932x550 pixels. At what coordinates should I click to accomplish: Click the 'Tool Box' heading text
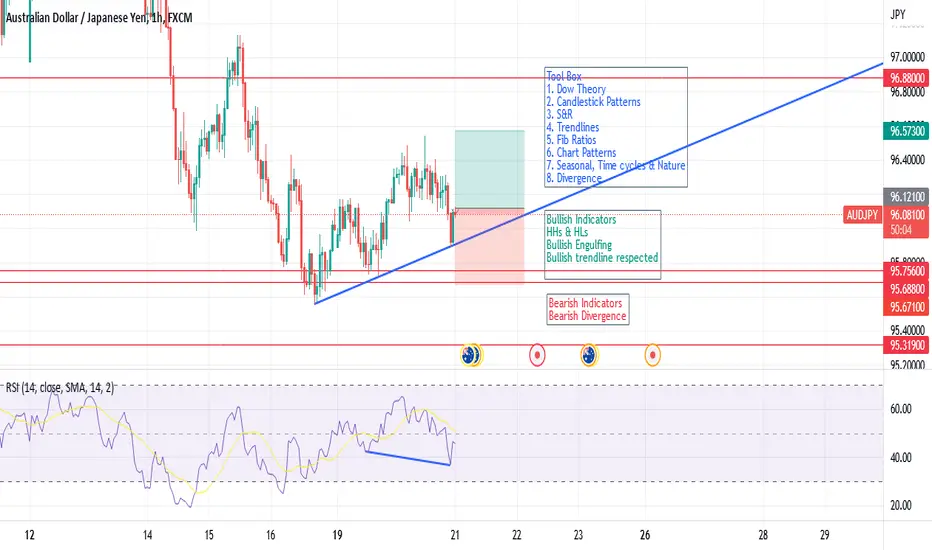click(564, 76)
